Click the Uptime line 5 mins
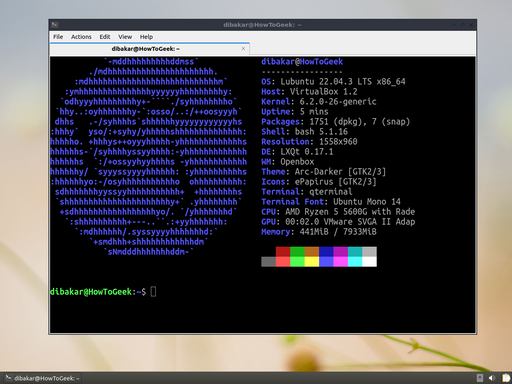The width and height of the screenshot is (512, 384). point(295,112)
